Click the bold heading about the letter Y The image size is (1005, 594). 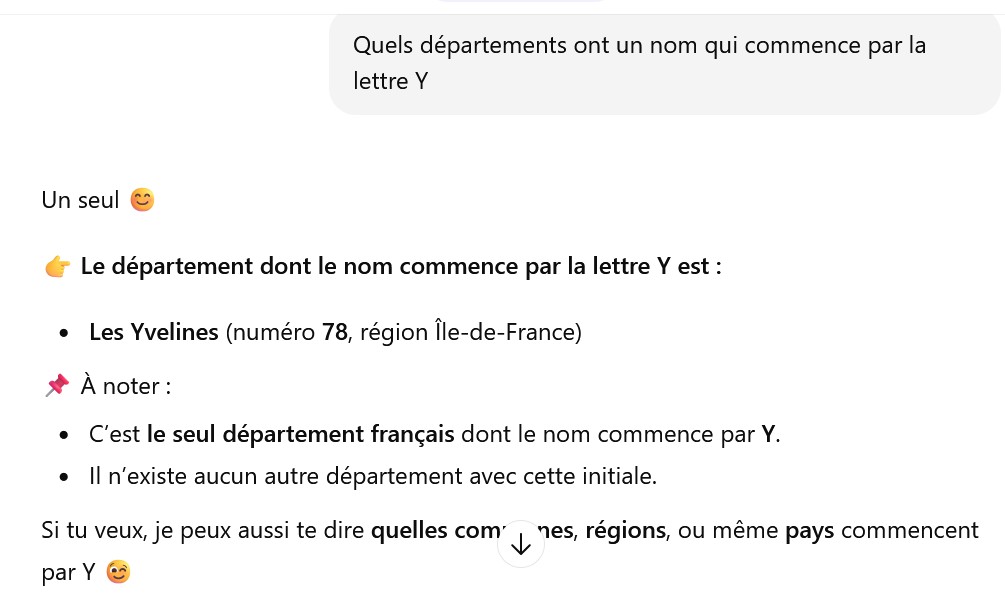pyautogui.click(x=400, y=267)
